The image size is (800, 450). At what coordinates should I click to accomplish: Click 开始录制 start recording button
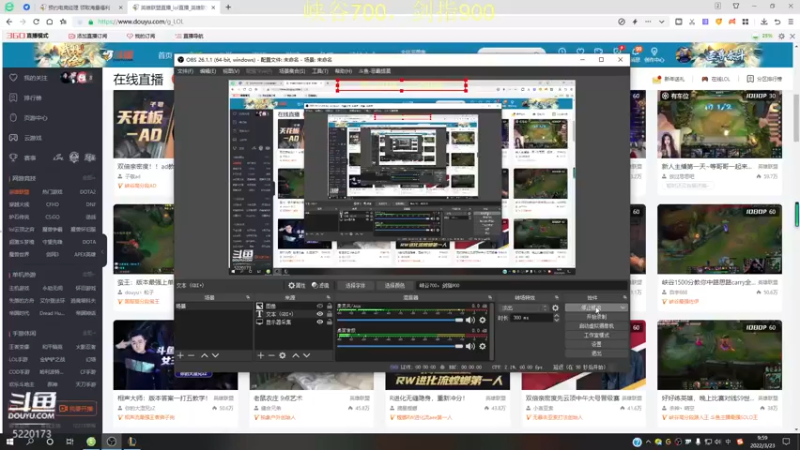point(596,317)
